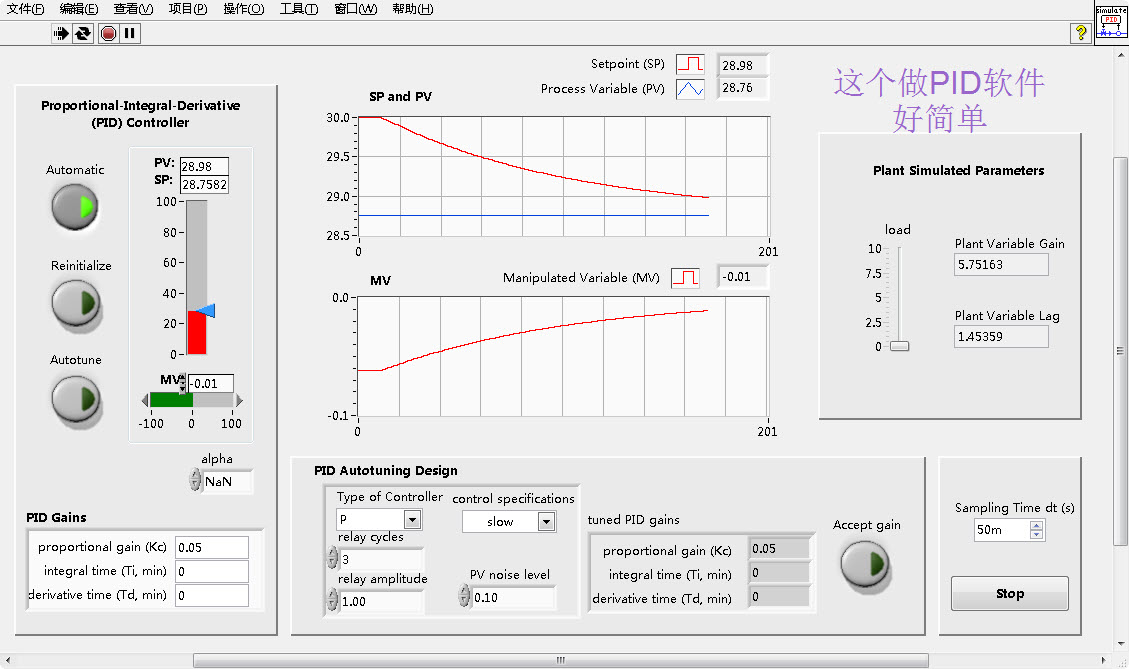The width and height of the screenshot is (1129, 669).
Task: Click the Sampling Time dt stepper arrows
Action: 1037,530
